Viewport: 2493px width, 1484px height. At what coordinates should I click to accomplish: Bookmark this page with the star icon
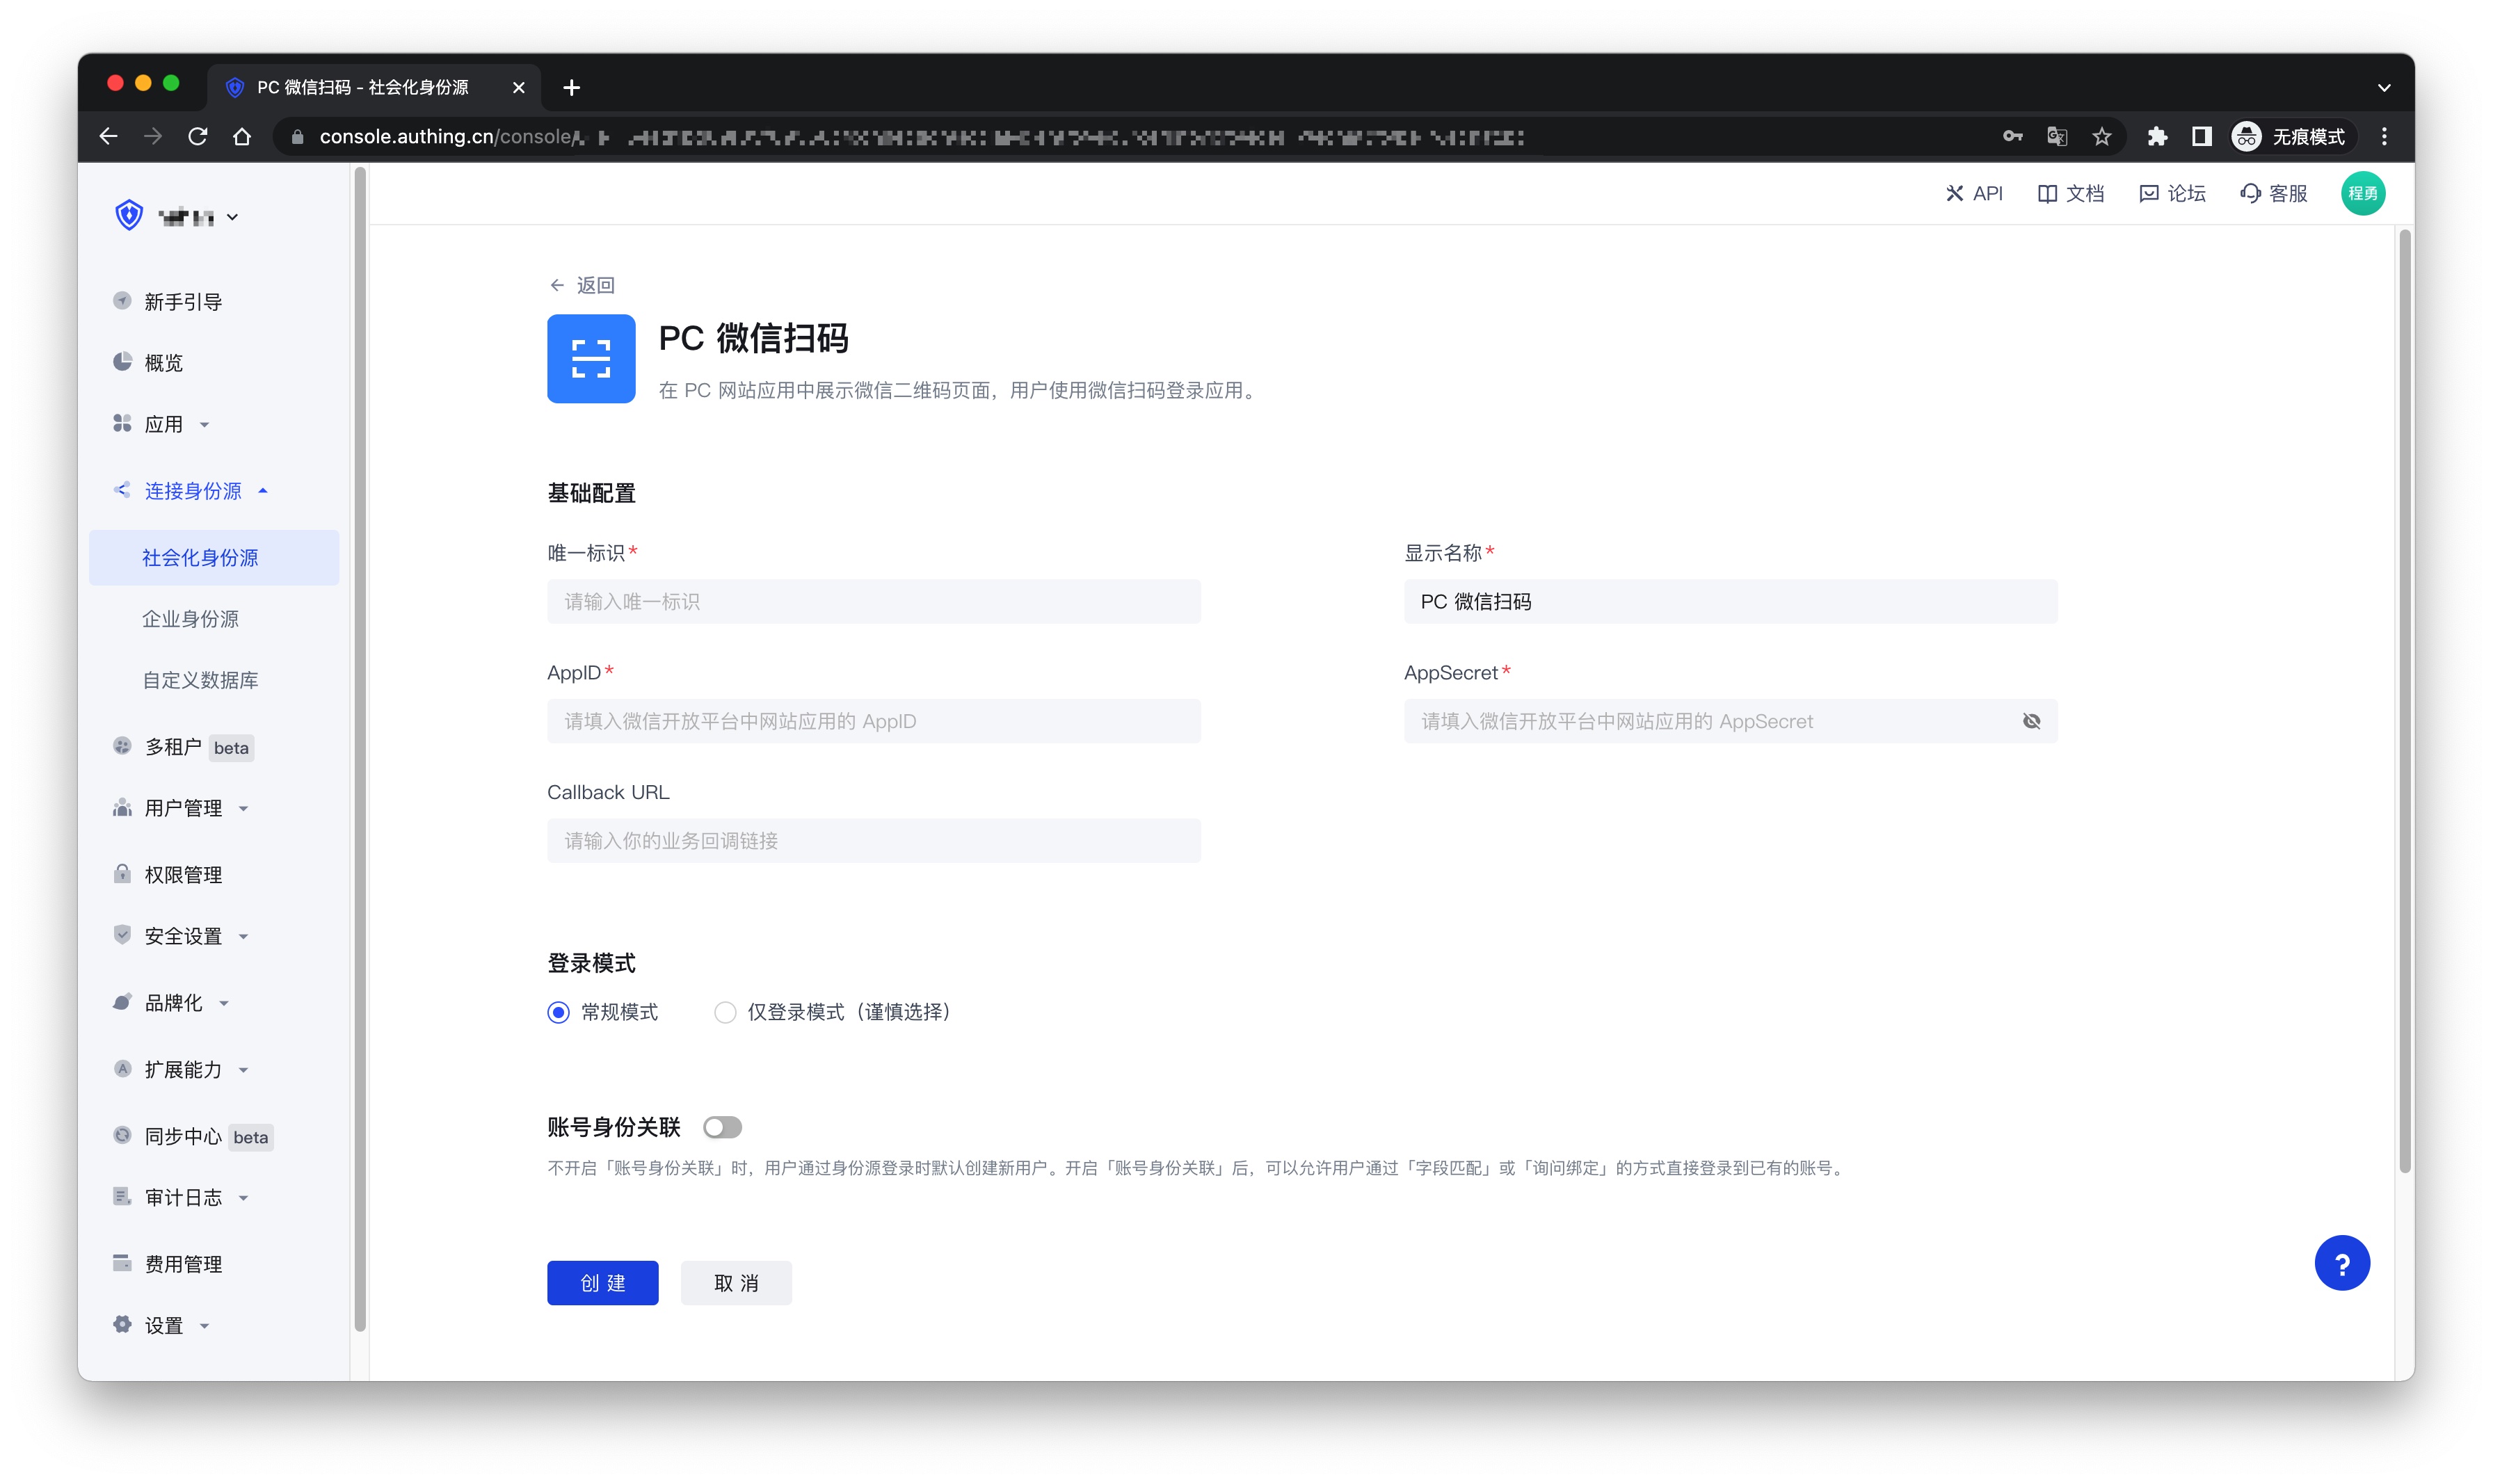click(x=2101, y=137)
